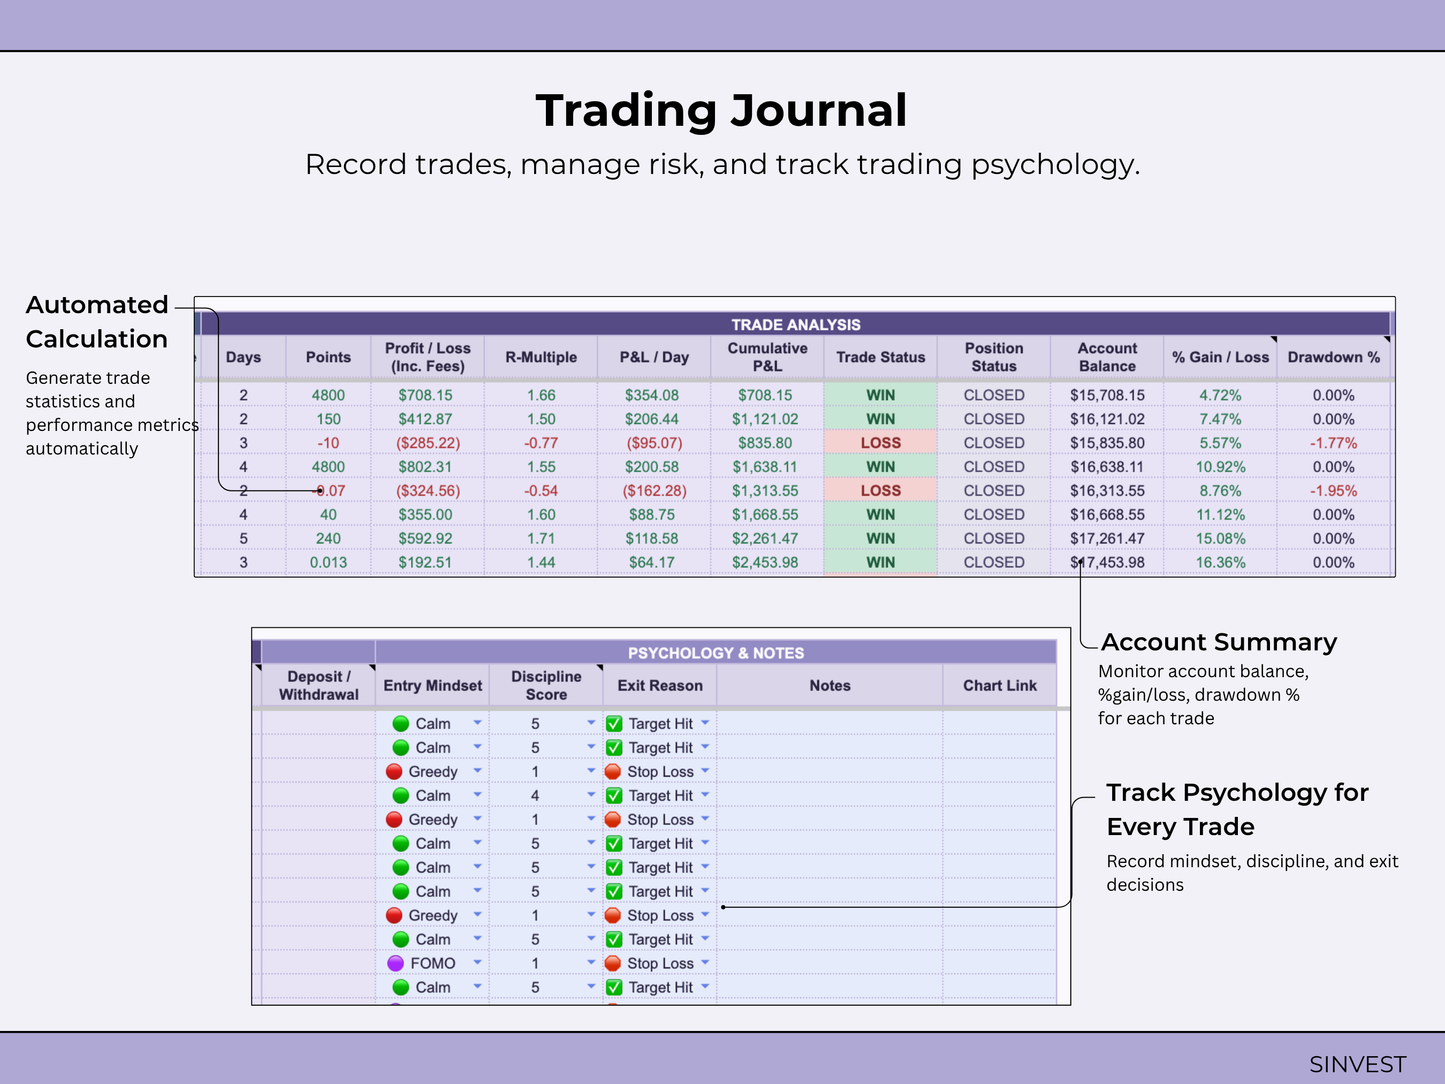Click the Cumulative P&L column header

767,357
